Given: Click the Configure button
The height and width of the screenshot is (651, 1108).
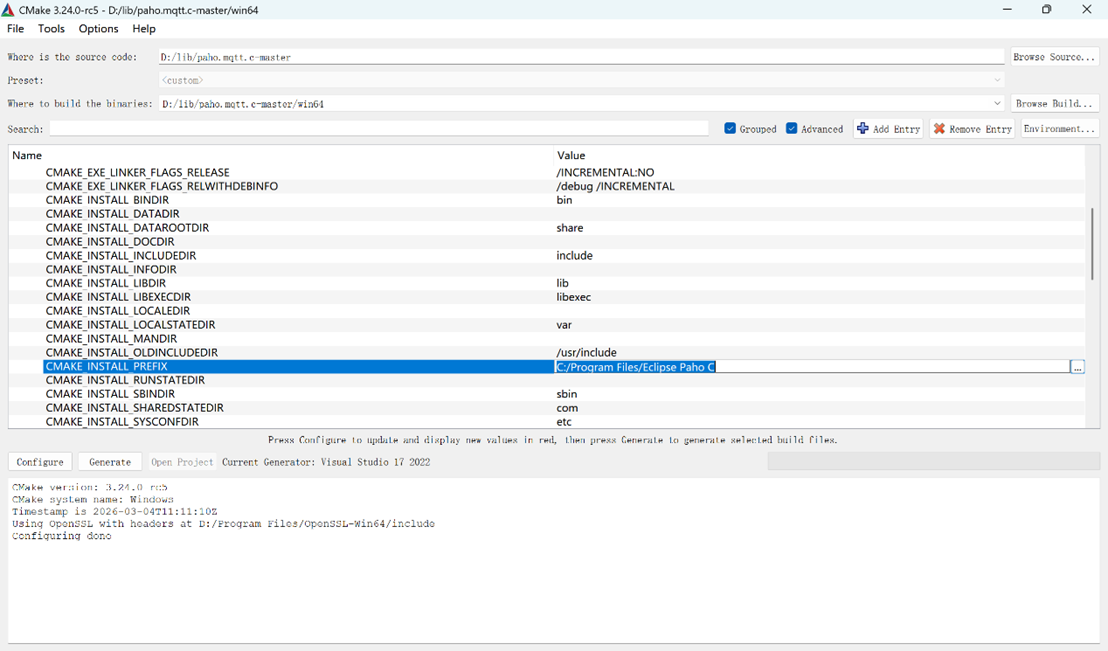Looking at the screenshot, I should [x=40, y=462].
